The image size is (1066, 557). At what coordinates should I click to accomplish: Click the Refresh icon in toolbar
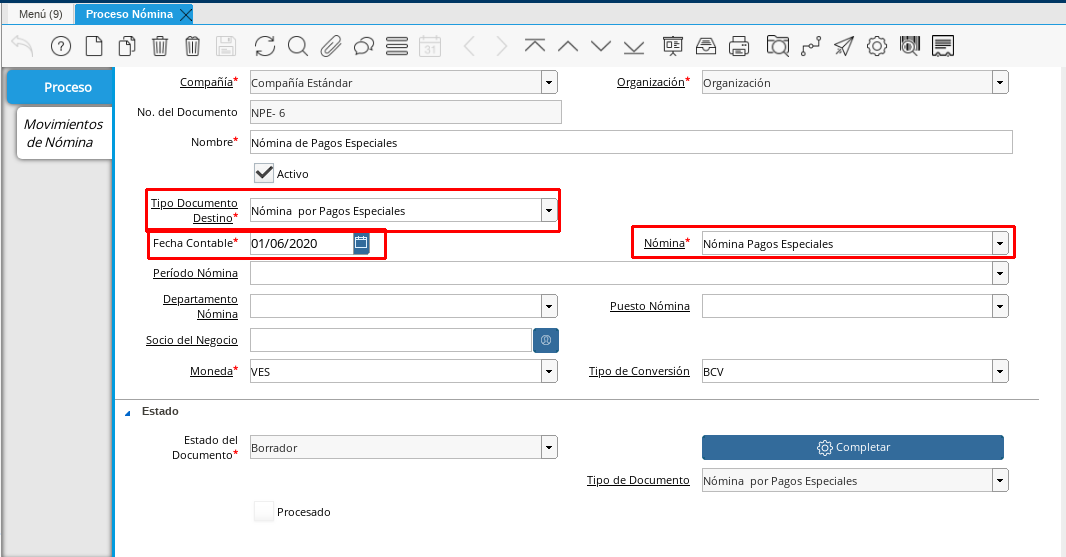[x=264, y=46]
